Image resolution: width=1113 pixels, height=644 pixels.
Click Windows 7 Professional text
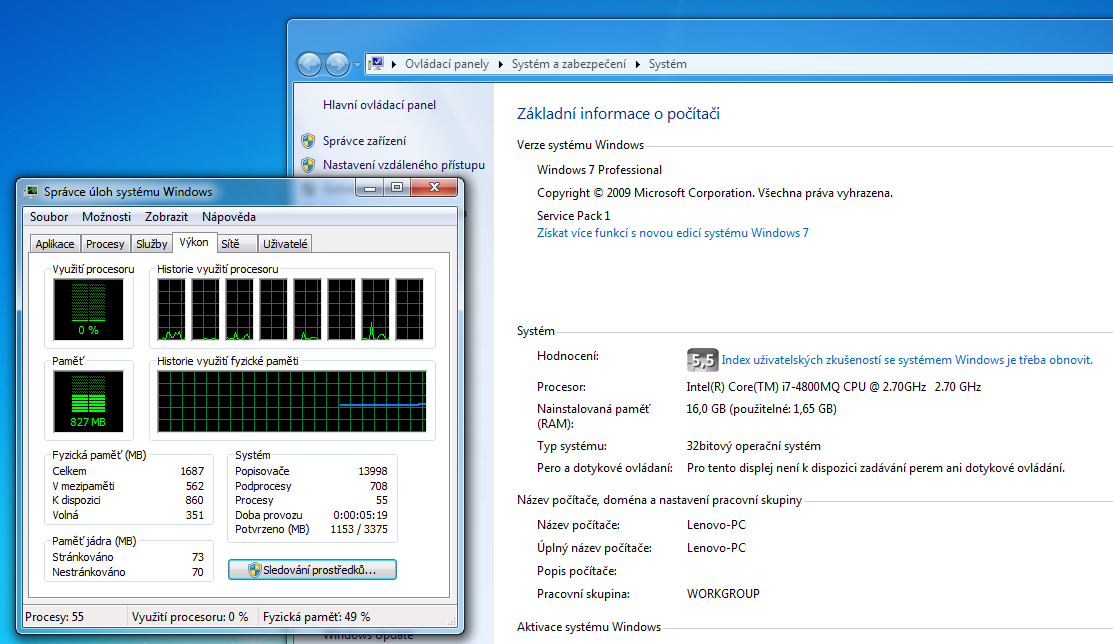click(x=599, y=170)
